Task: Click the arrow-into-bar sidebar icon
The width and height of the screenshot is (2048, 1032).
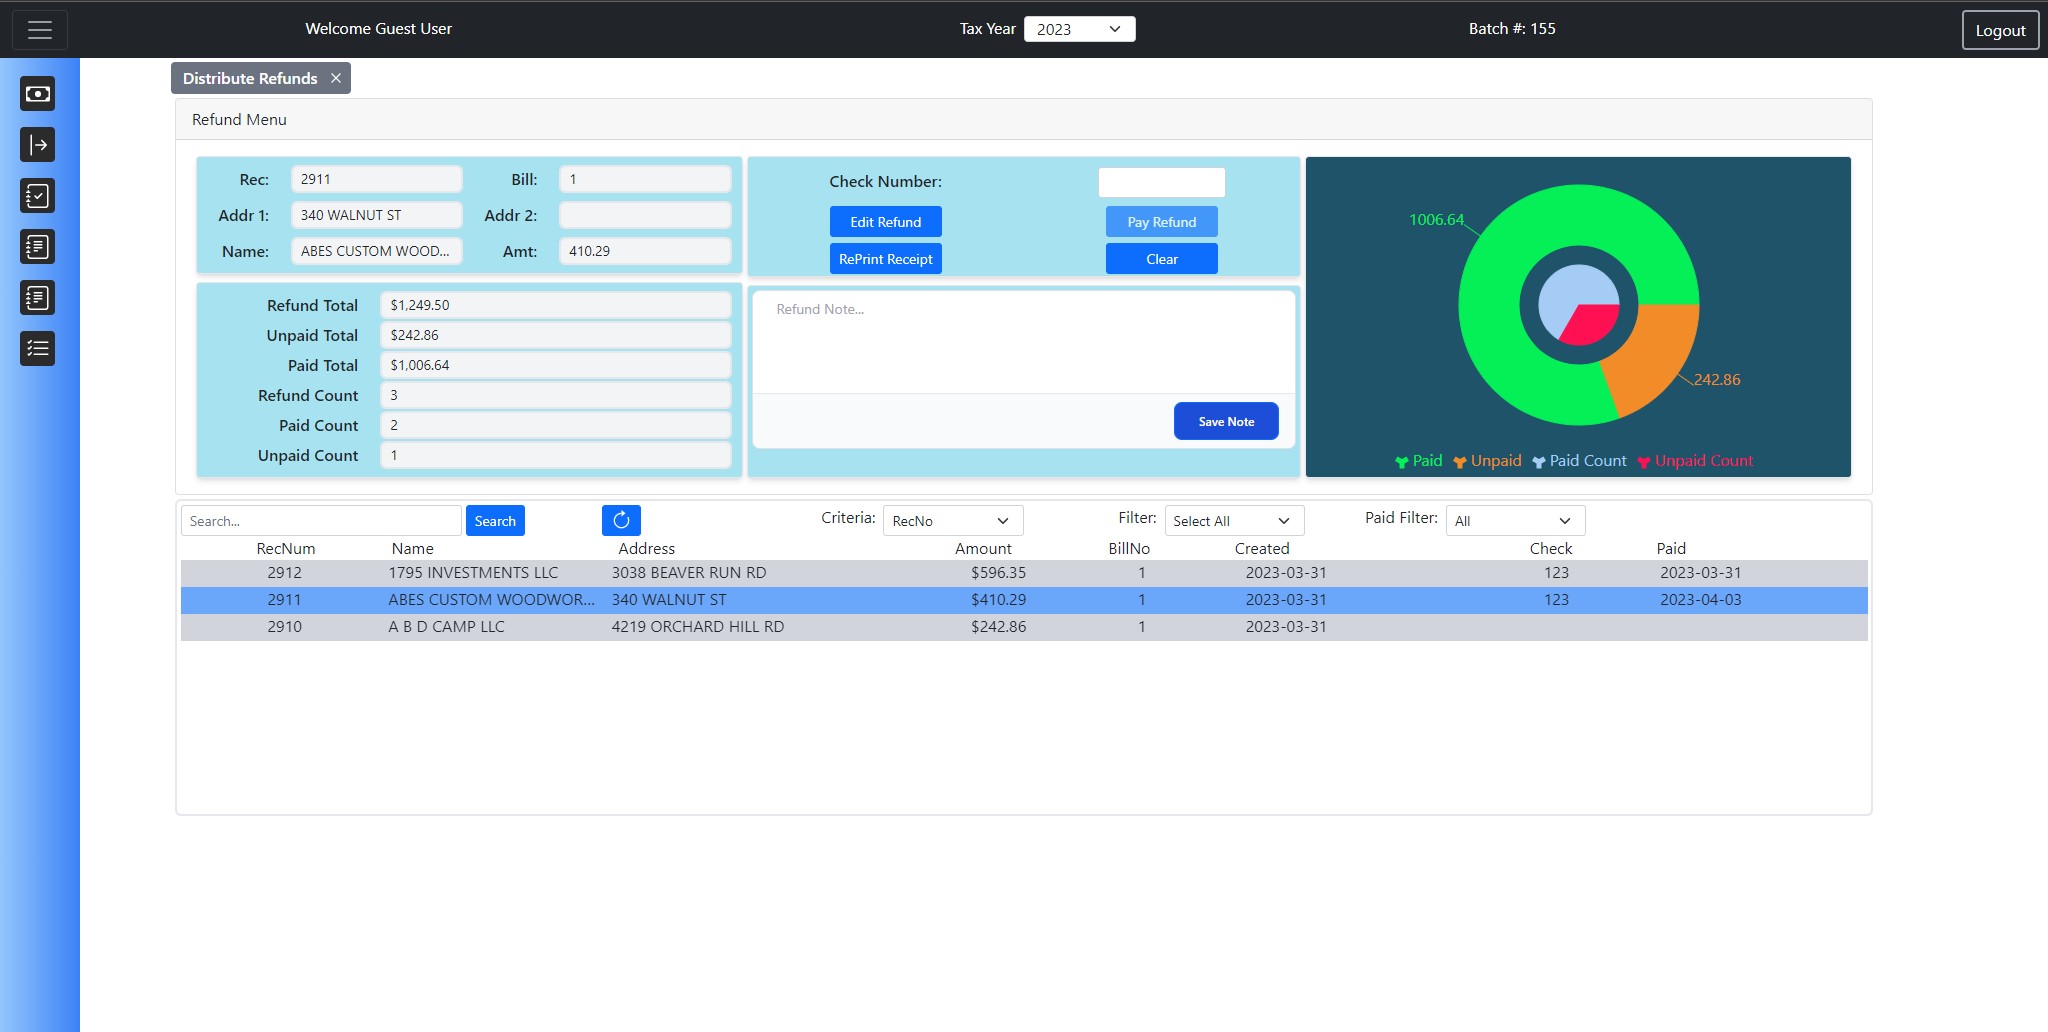Action: (x=38, y=145)
